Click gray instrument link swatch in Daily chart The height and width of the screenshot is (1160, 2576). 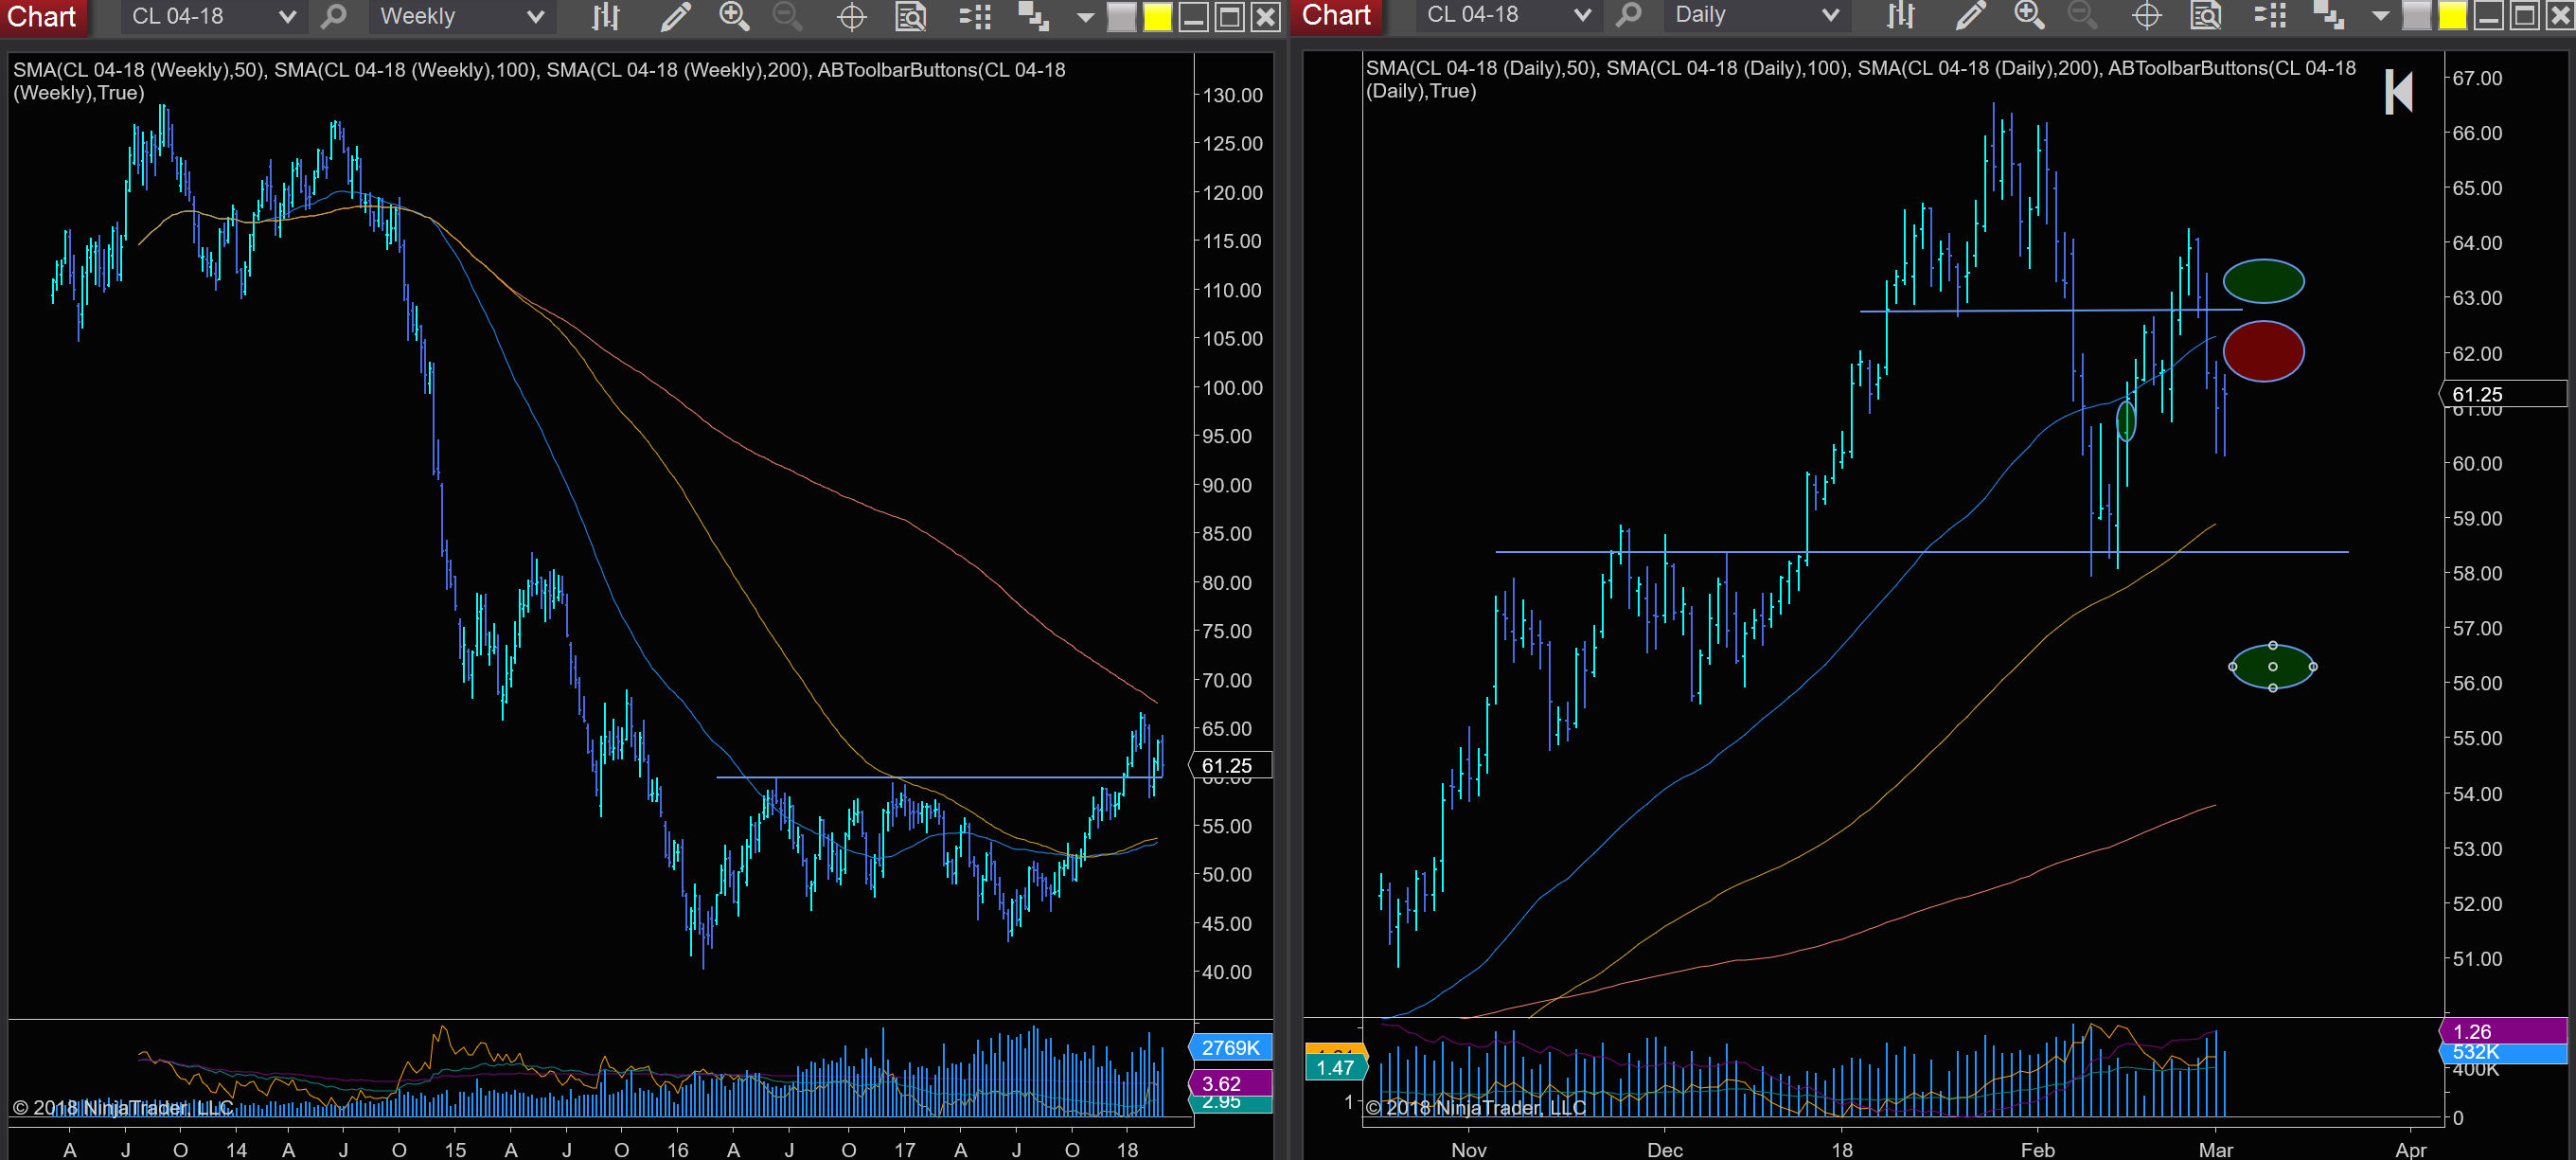[x=2416, y=16]
